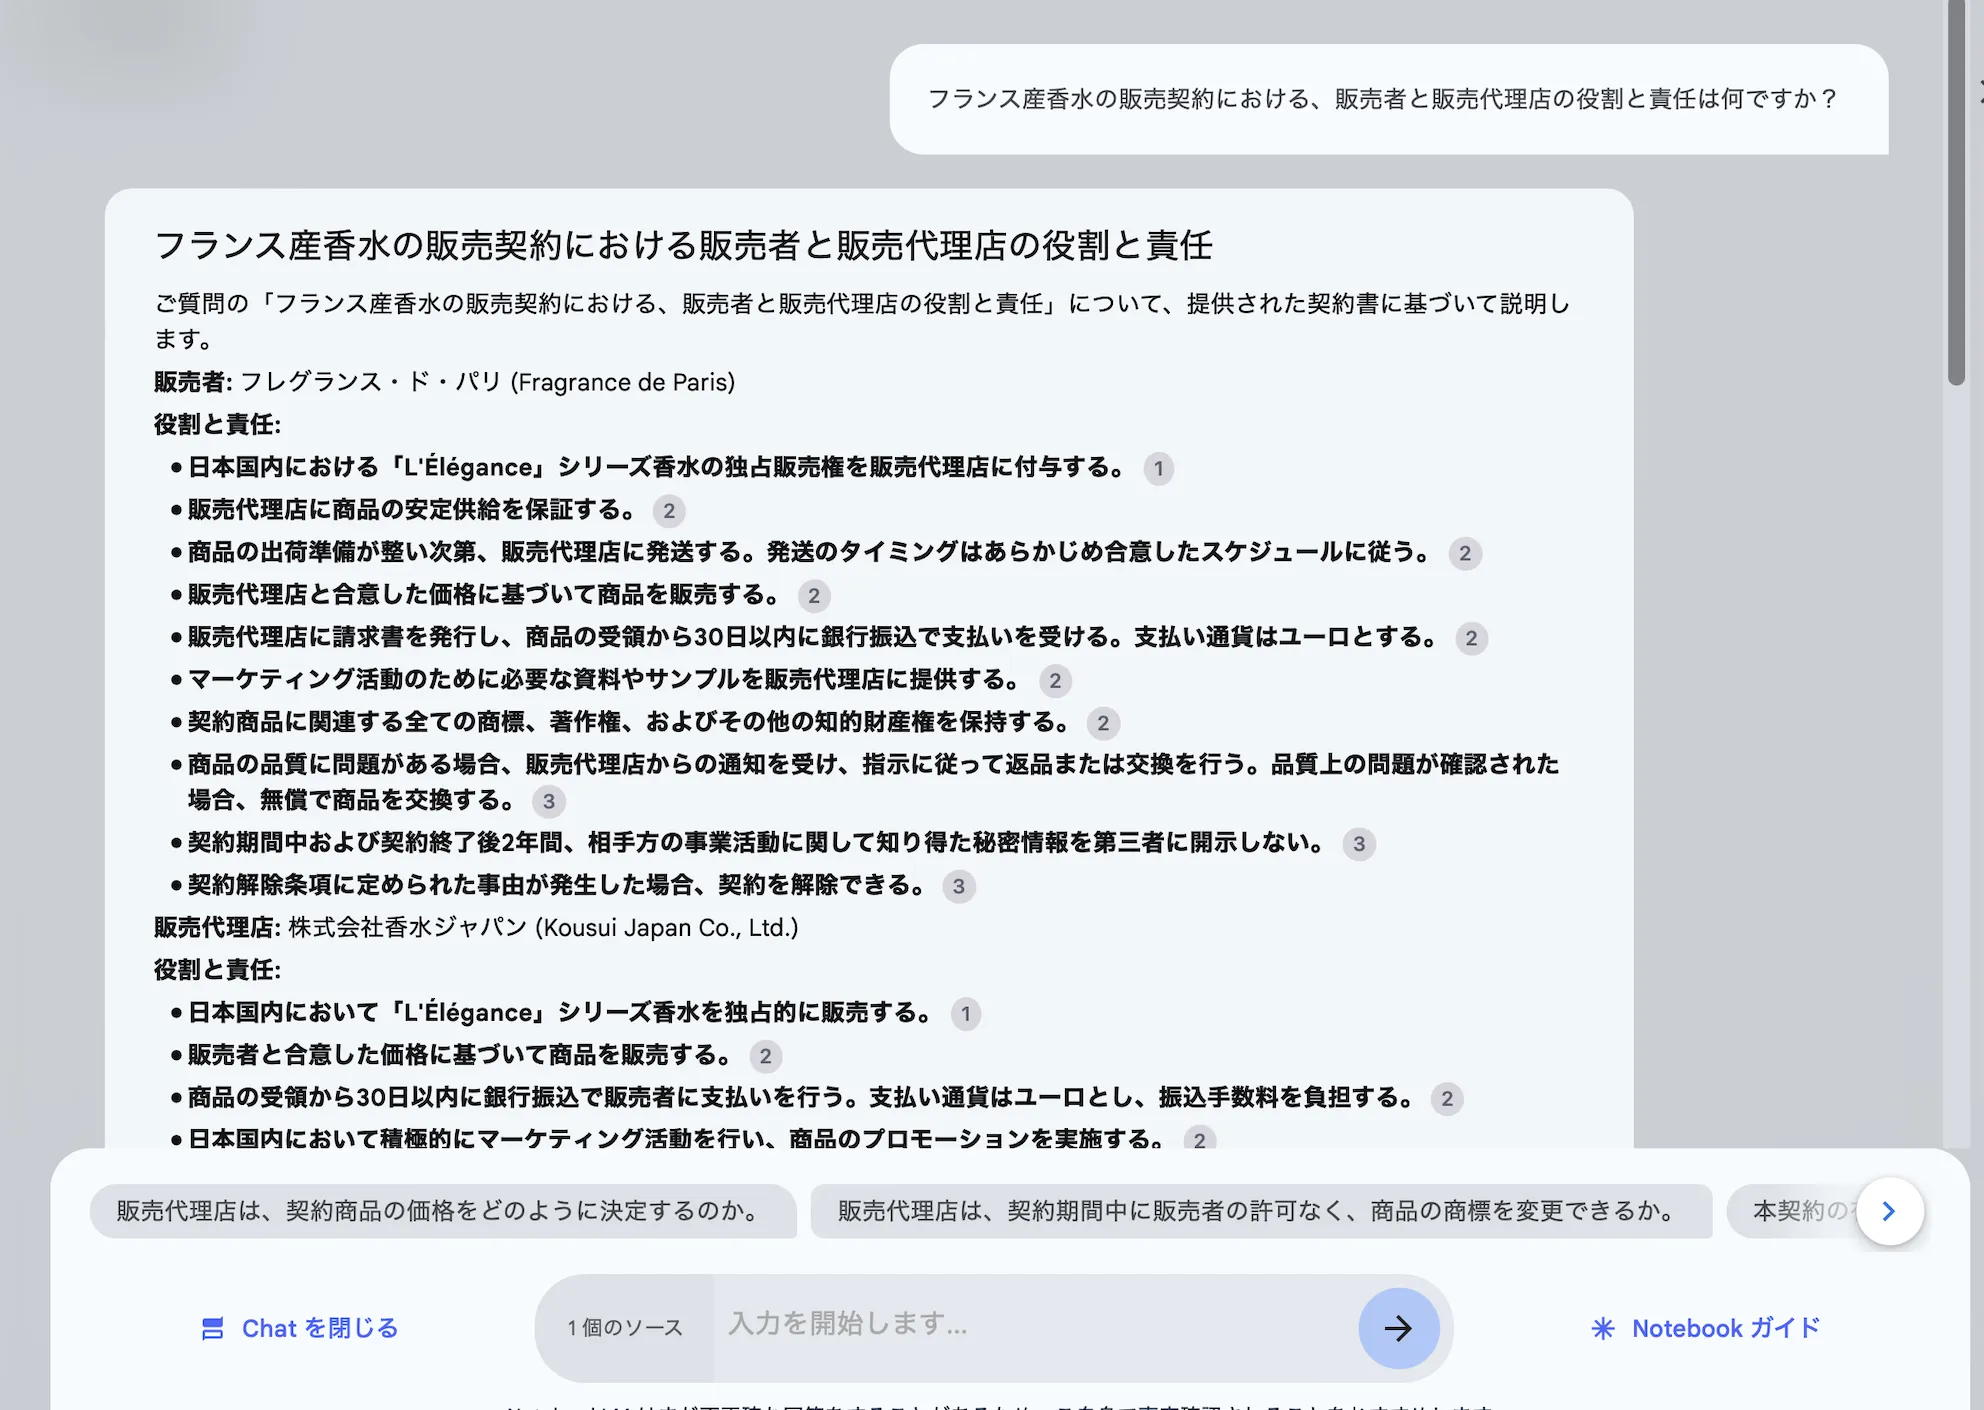The image size is (1984, 1410).
Task: Open the Notebook ガイド link
Action: (1706, 1328)
